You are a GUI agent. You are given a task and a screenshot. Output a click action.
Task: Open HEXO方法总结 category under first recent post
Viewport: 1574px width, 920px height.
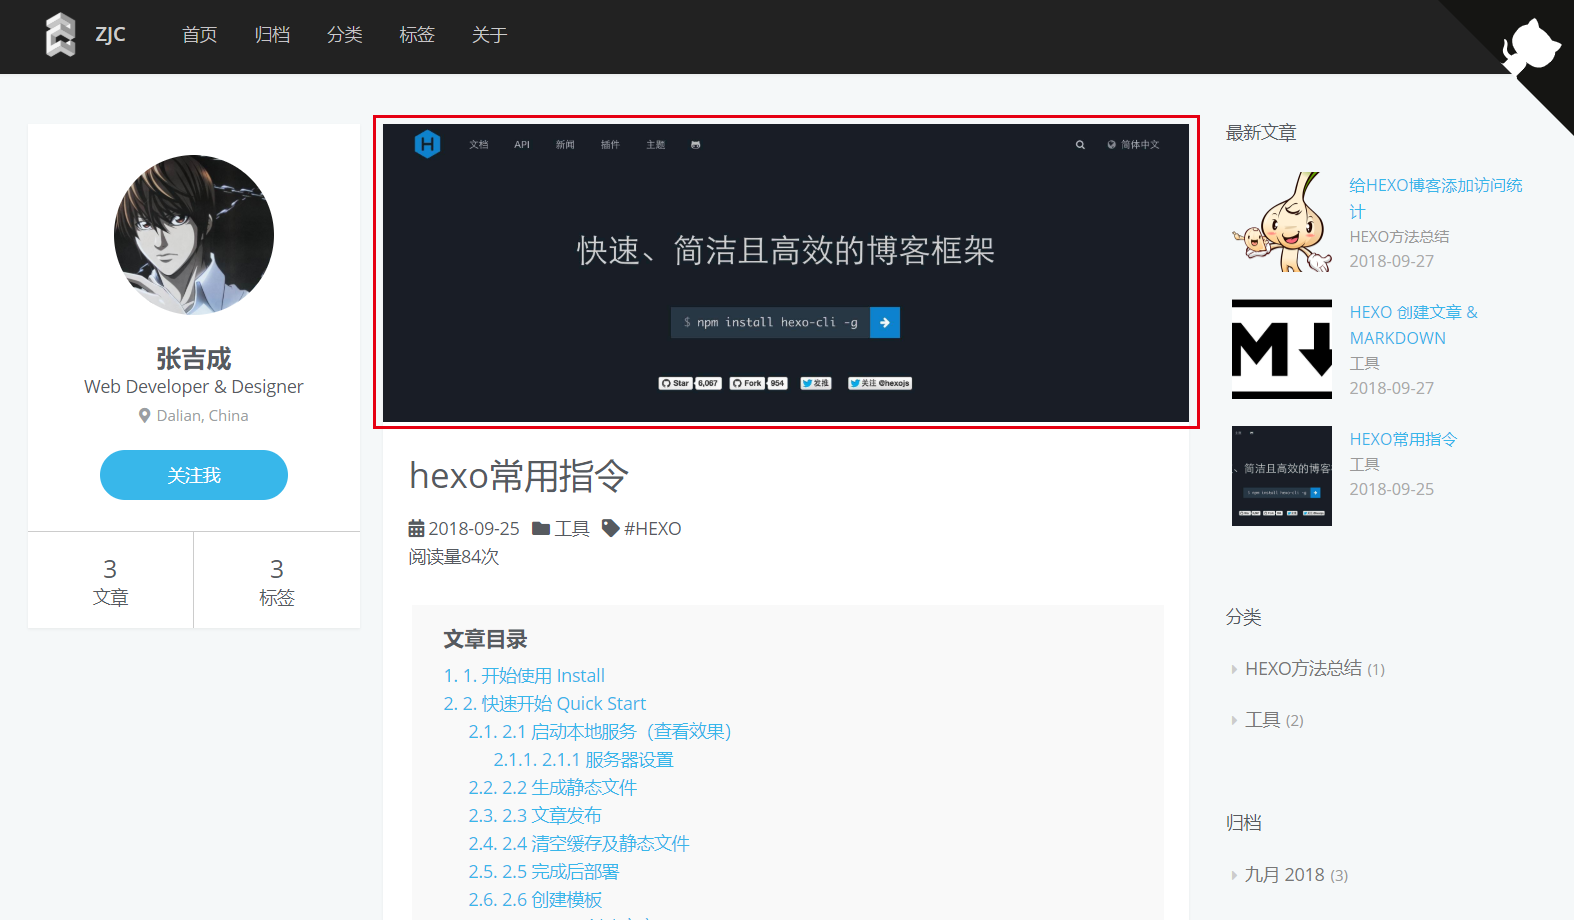click(x=1399, y=236)
